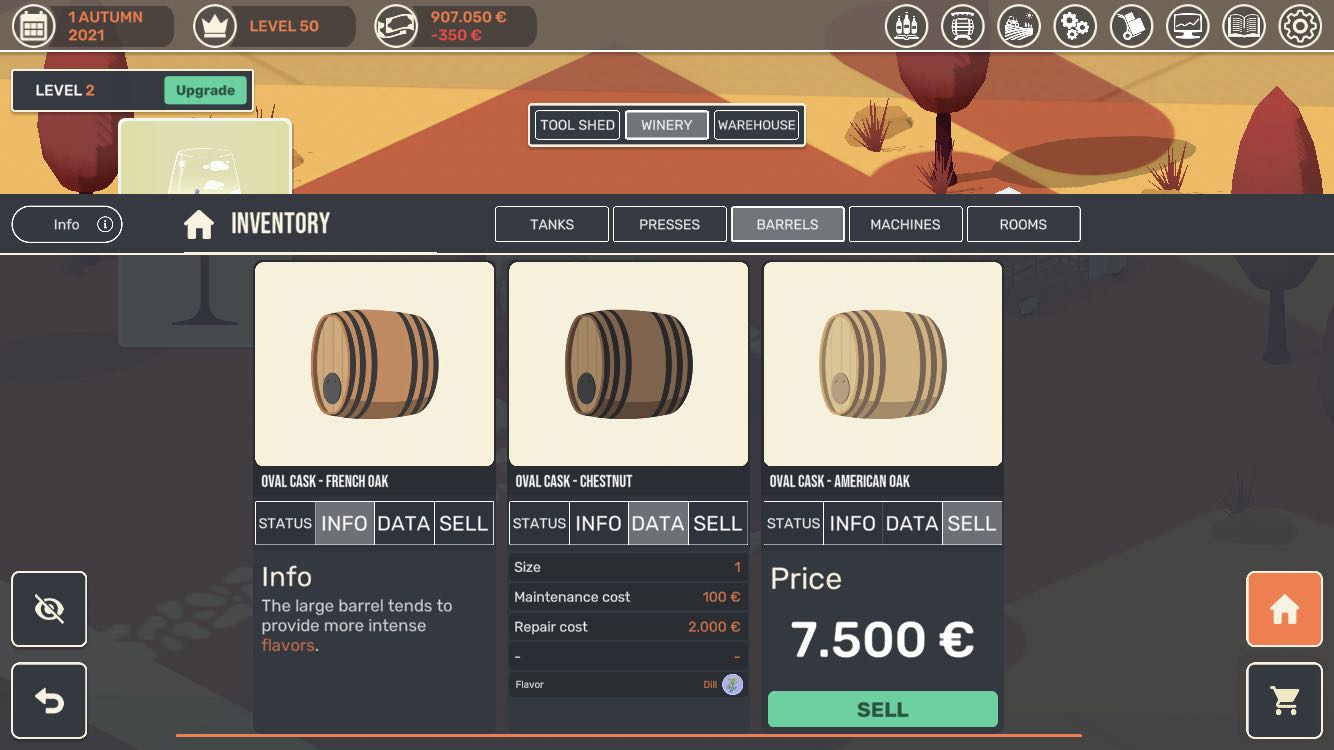
Task: Switch to the MACHINES tab
Action: (x=905, y=224)
